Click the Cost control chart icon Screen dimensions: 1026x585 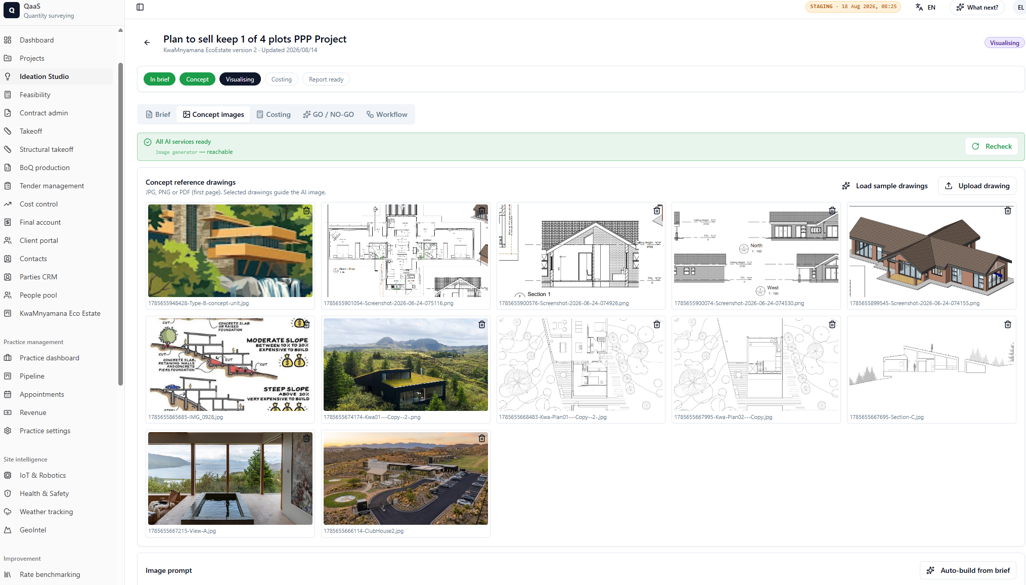8,204
